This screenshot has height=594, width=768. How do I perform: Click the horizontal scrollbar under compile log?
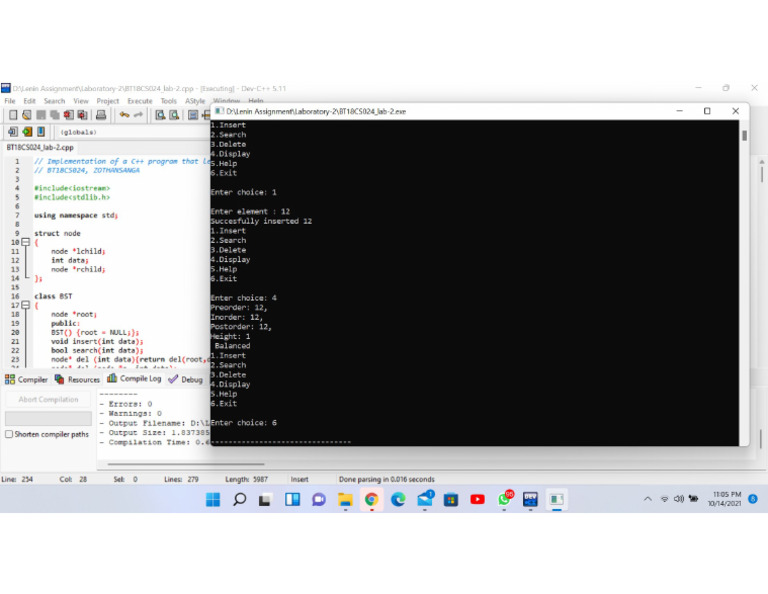(x=186, y=464)
